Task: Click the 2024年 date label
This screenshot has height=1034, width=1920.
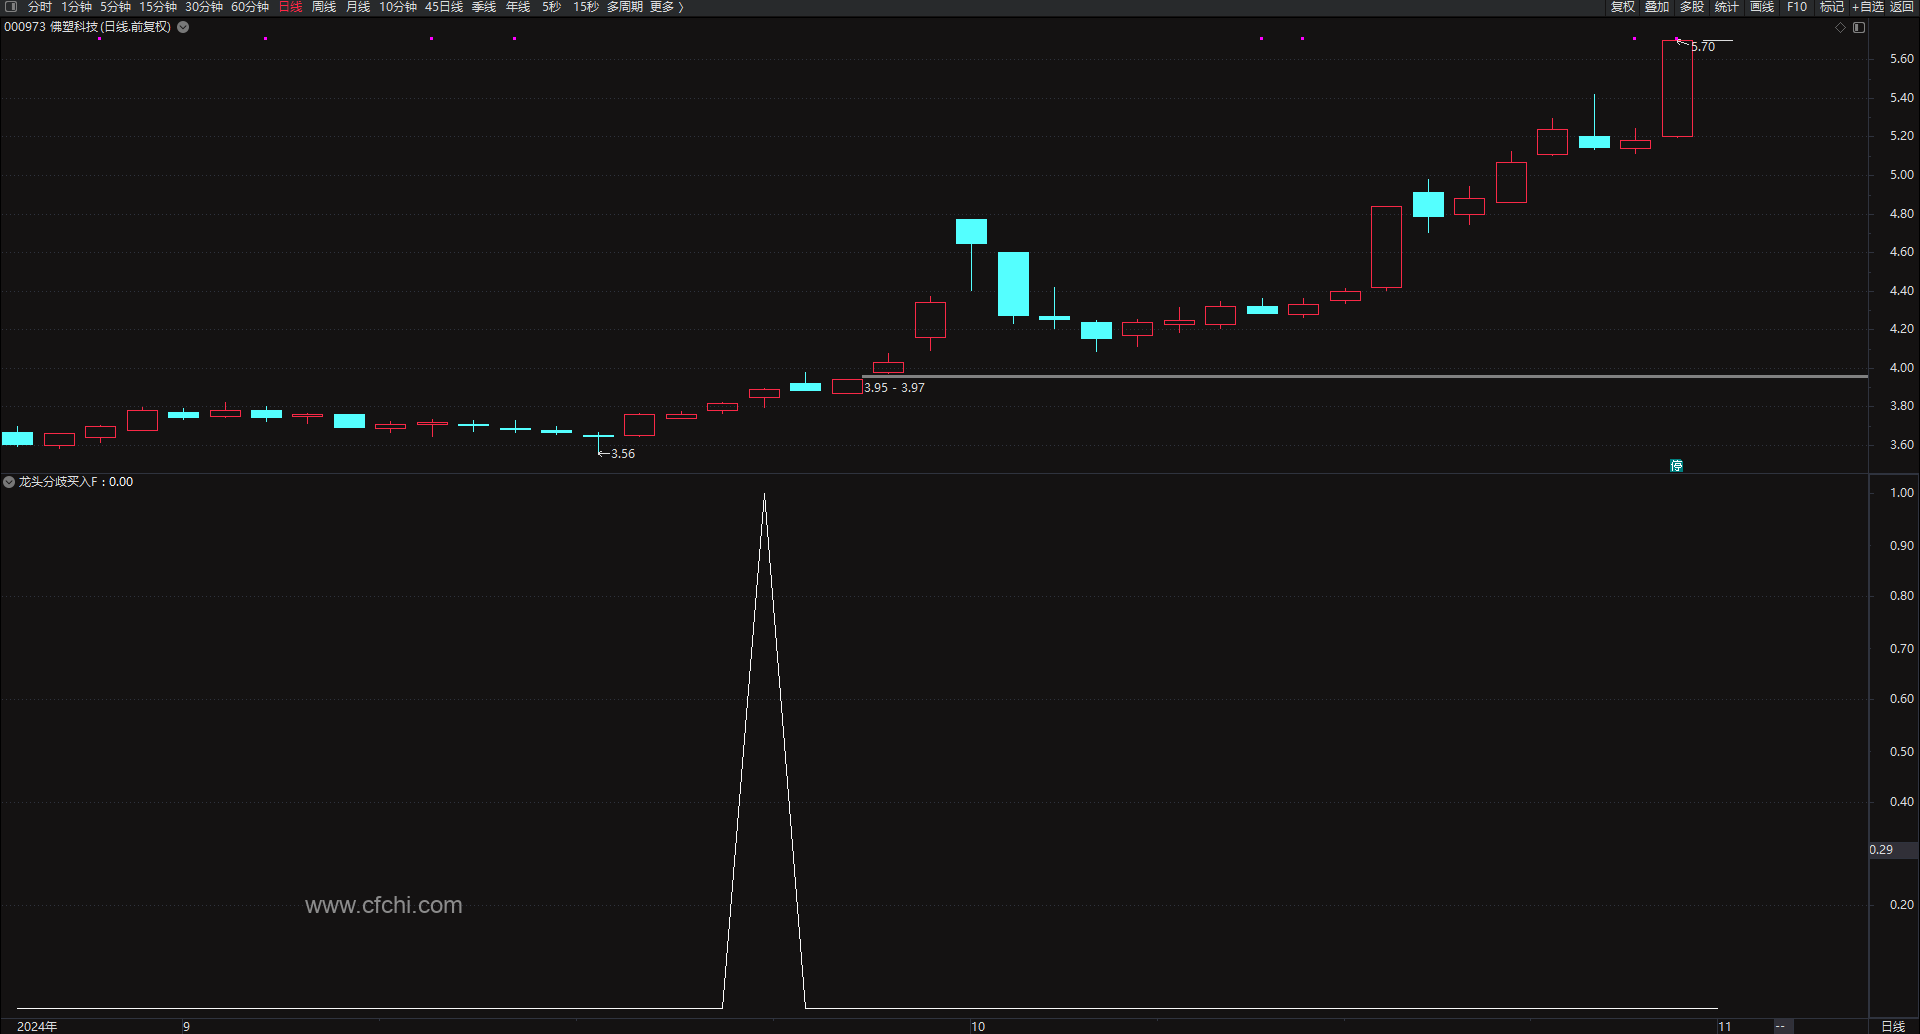Action: point(37,1026)
